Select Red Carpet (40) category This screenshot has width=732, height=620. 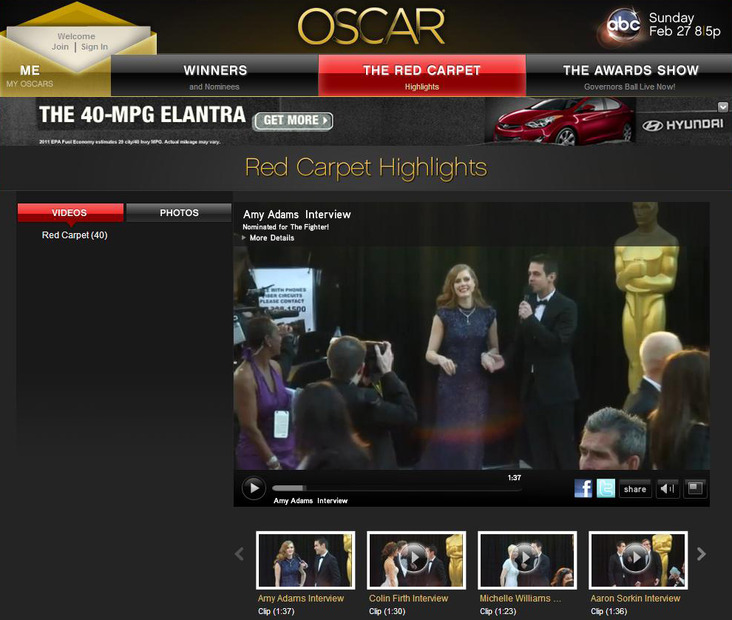75,235
